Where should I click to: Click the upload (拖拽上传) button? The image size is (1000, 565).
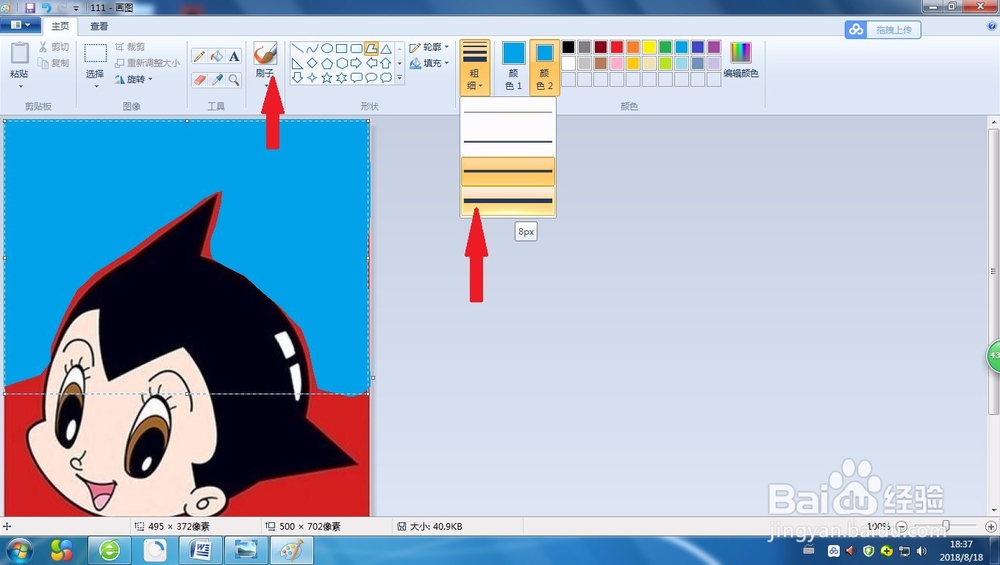[883, 29]
